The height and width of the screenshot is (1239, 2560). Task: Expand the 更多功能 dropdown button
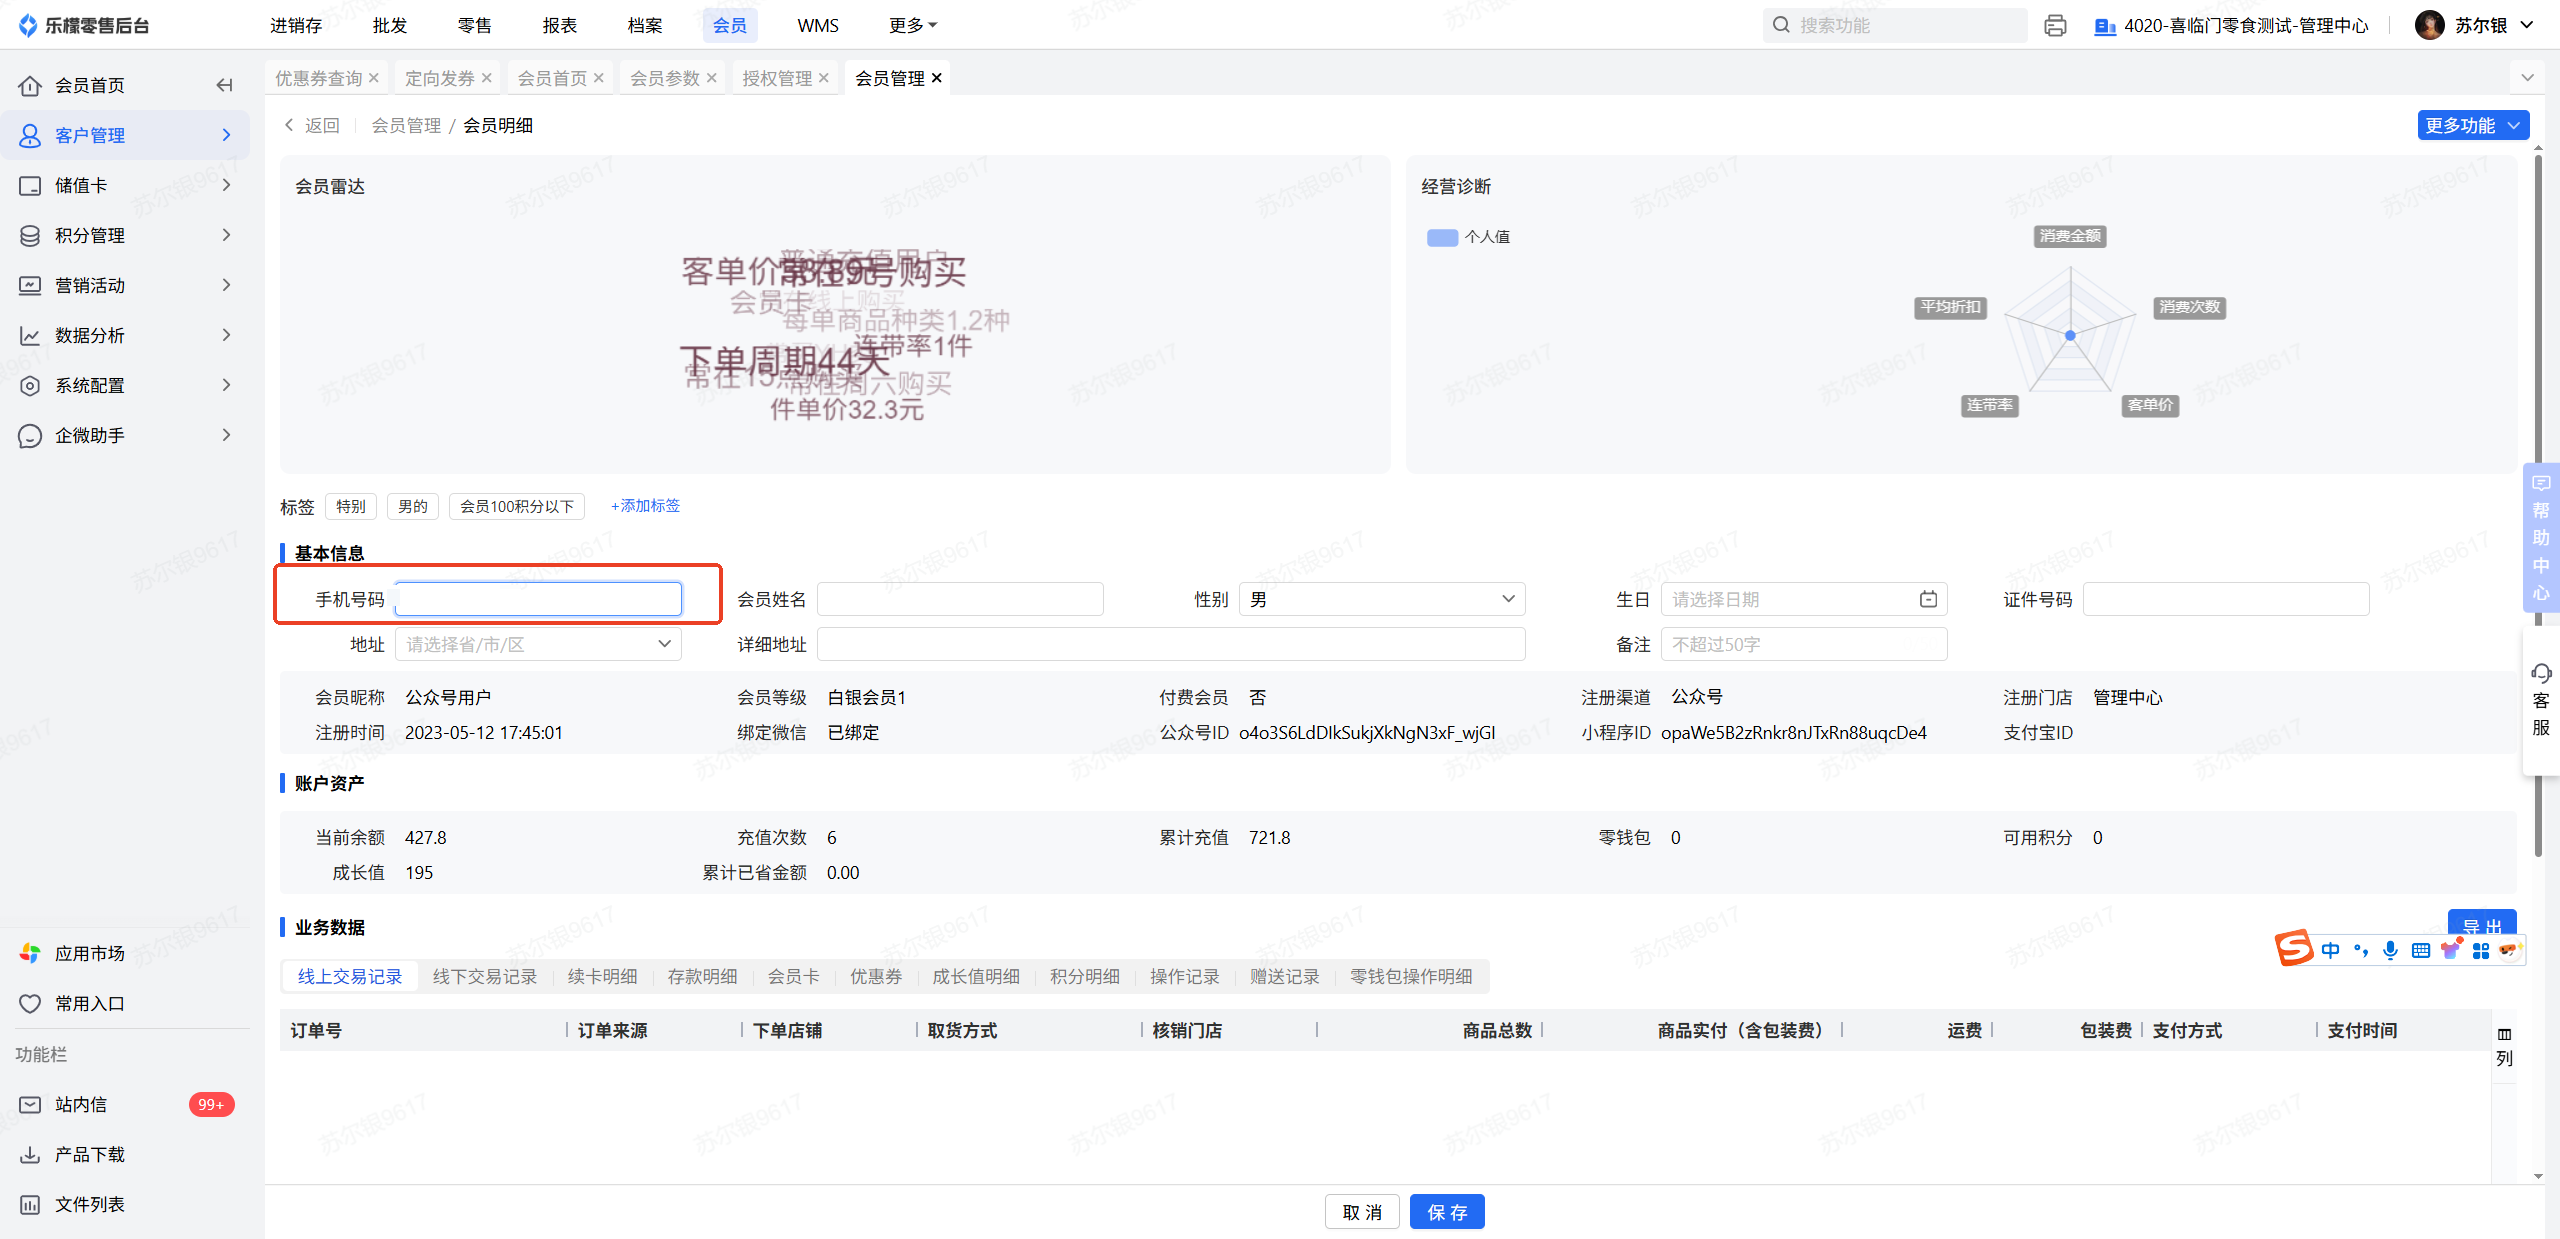pyautogui.click(x=2472, y=125)
